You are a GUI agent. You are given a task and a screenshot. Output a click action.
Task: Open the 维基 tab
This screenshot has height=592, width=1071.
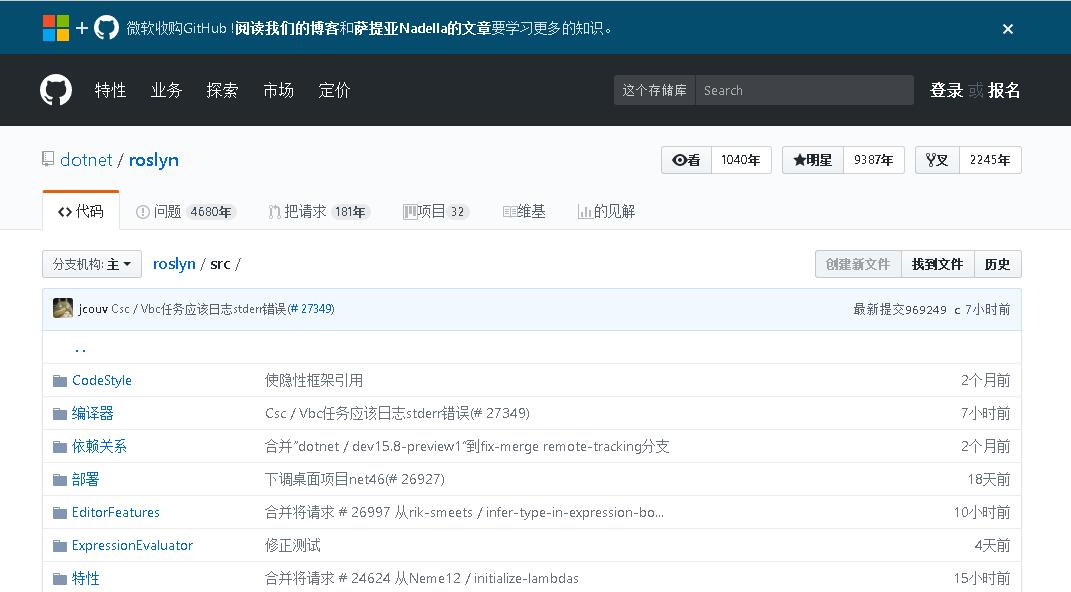tap(524, 212)
